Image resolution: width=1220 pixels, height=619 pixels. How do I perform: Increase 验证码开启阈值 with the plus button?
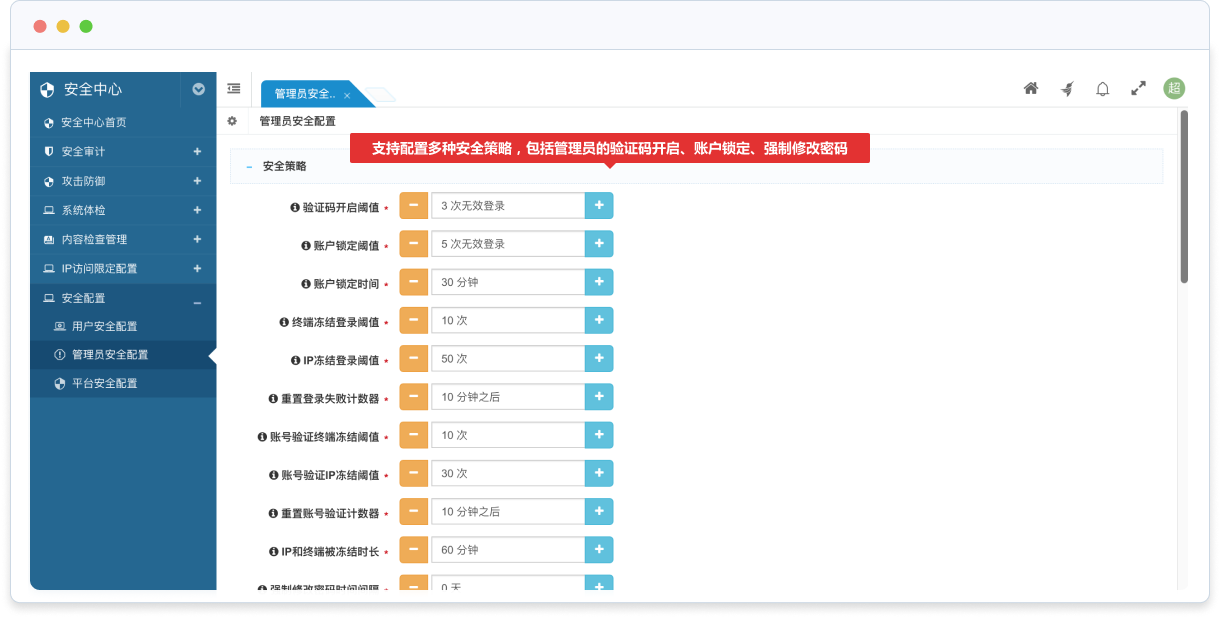599,205
